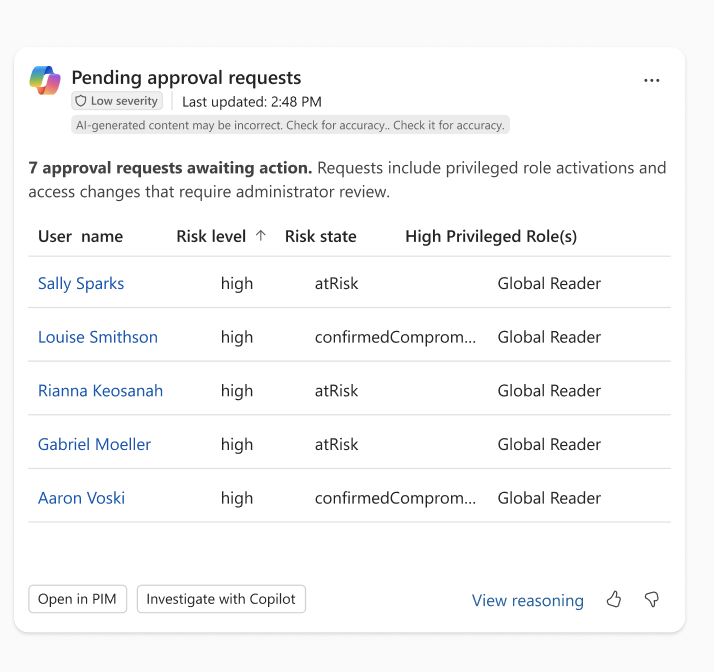Click Louise Smithson's high risk level
714x672 pixels.
(237, 337)
